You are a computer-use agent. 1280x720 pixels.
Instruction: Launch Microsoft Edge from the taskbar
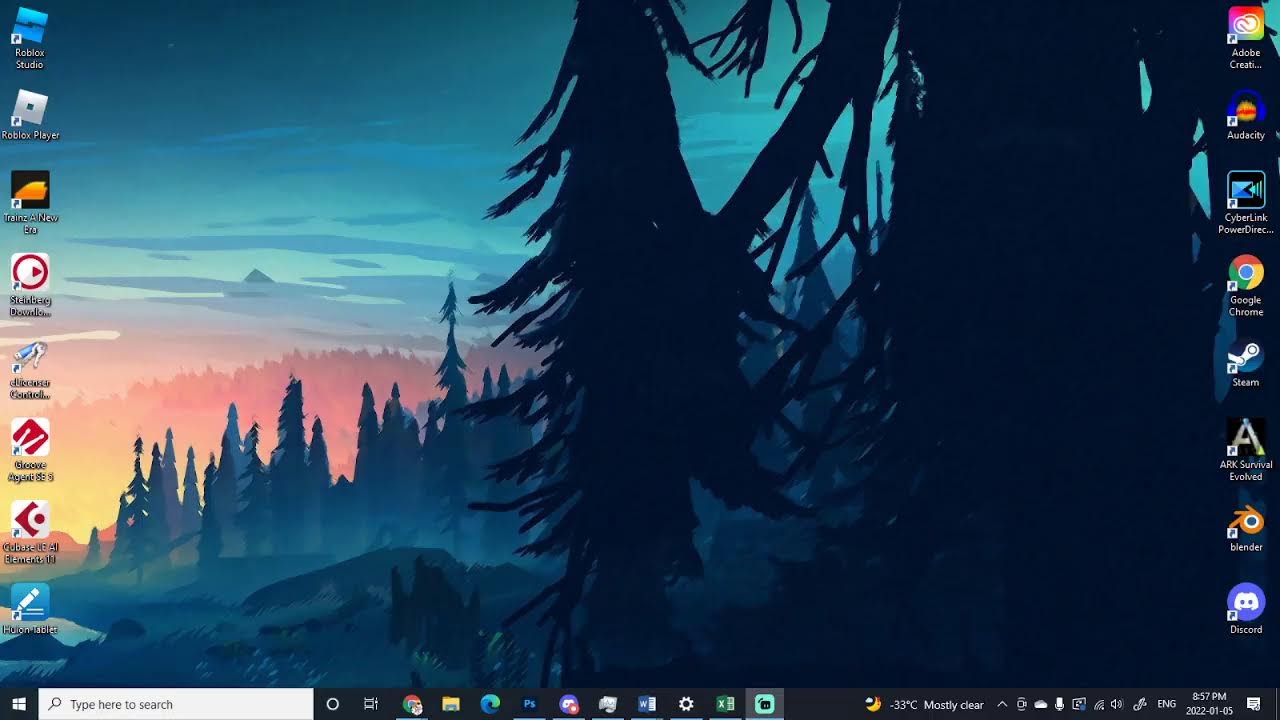[x=490, y=704]
